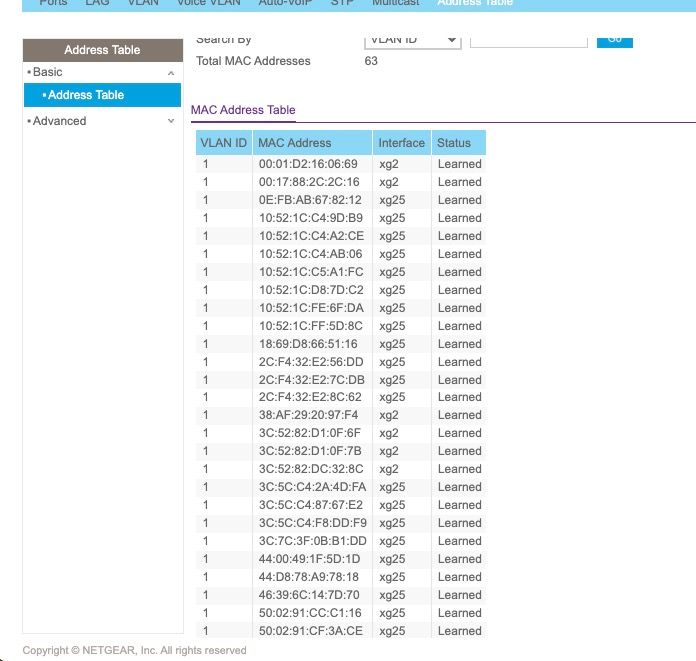Click the Total MAC Addresses label
The height and width of the screenshot is (661, 696).
253,61
